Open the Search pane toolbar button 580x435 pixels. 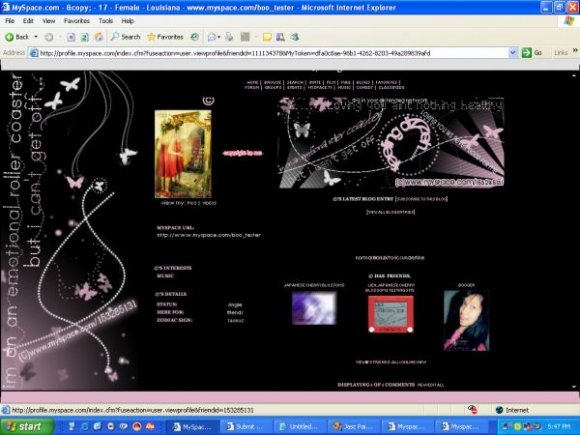click(x=126, y=37)
